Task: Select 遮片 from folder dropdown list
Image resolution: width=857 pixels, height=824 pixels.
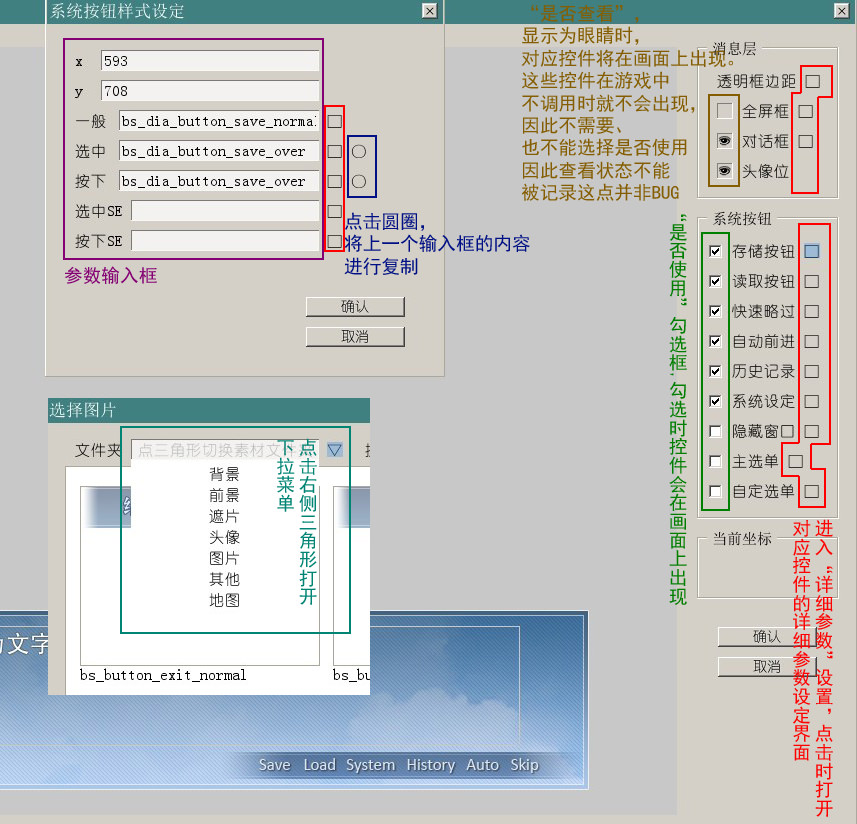Action: click(224, 516)
